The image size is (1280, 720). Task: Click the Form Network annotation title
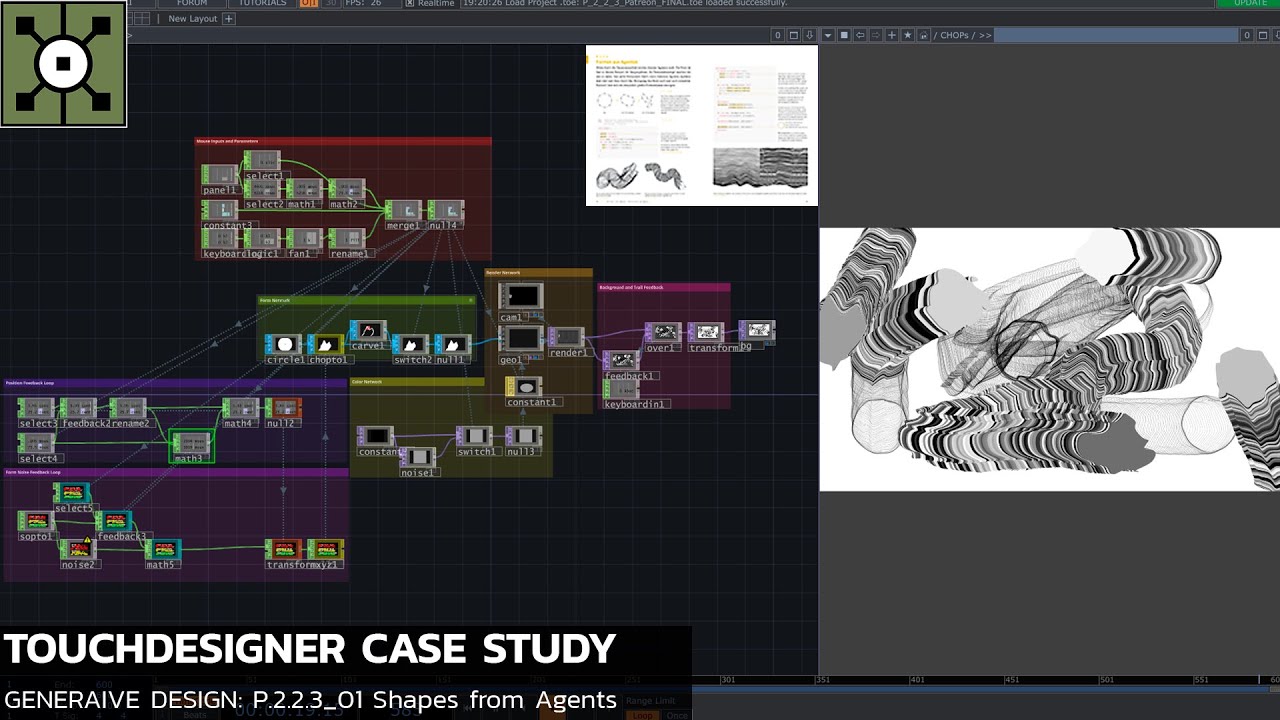[275, 300]
